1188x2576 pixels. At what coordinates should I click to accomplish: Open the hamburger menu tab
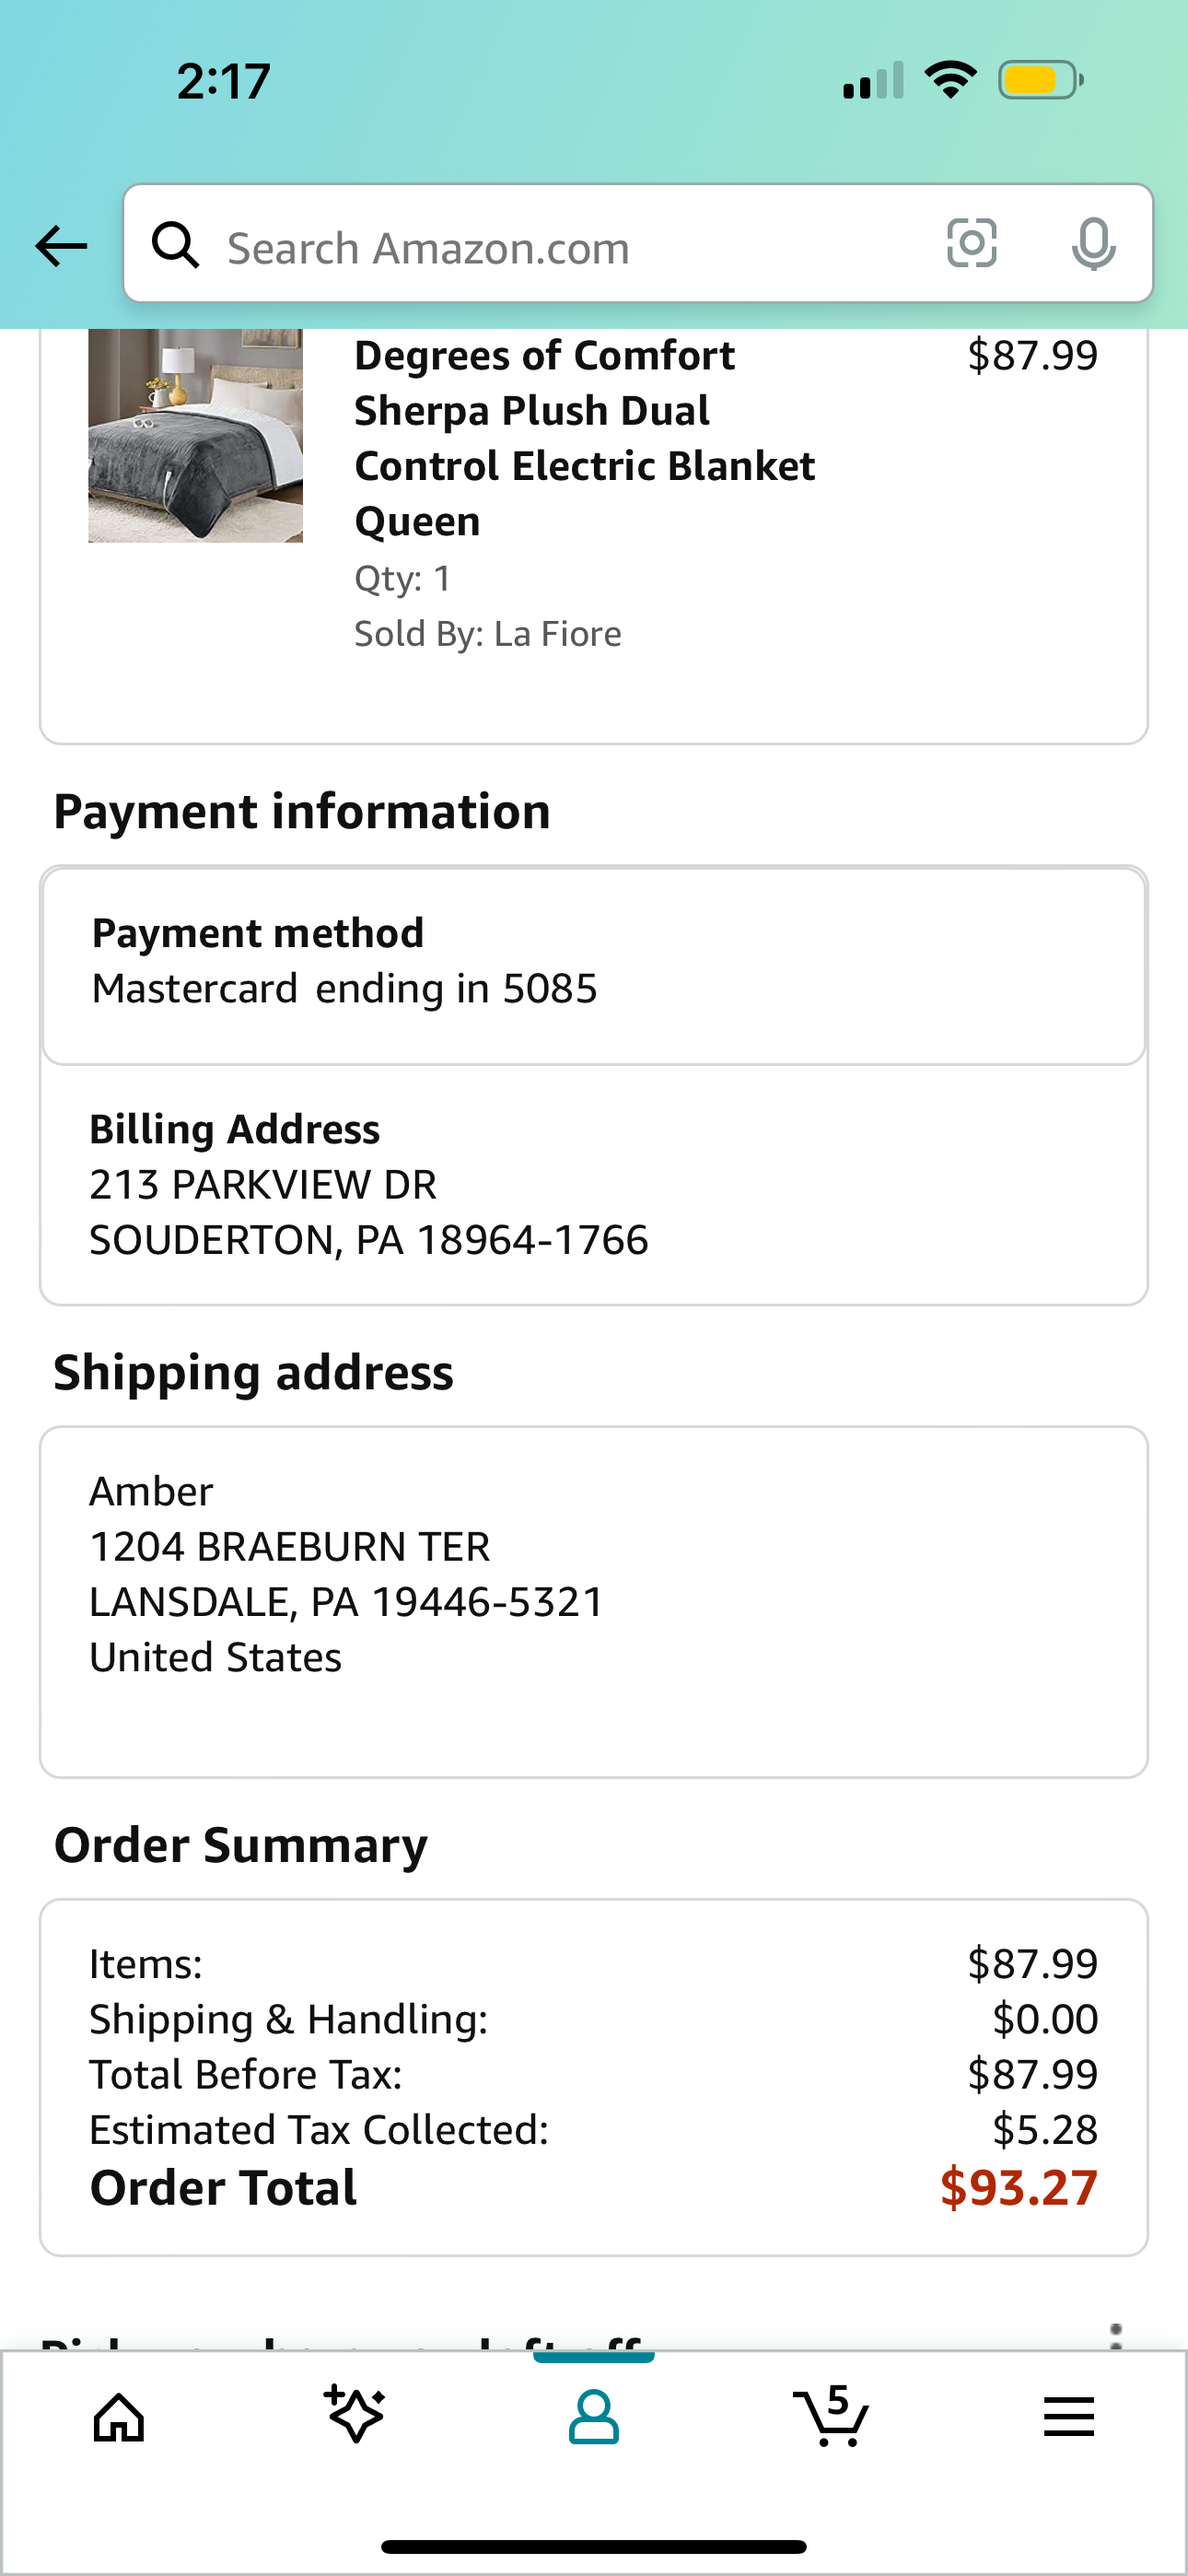click(1069, 2417)
